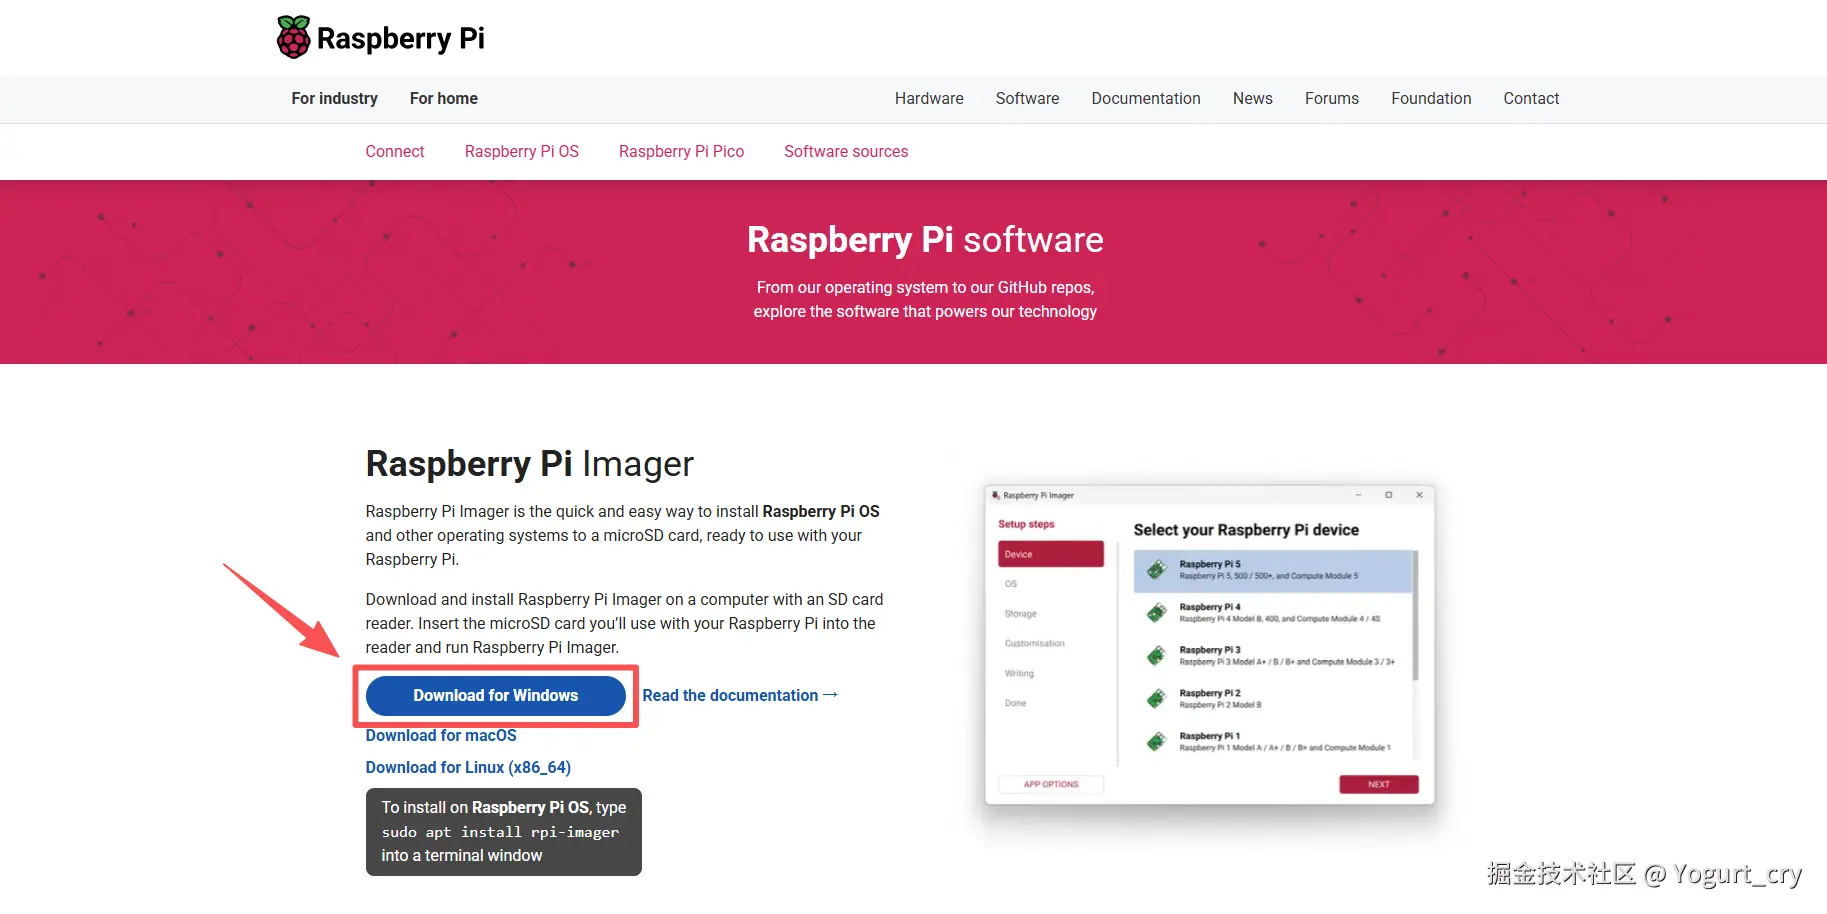Open the Read the documentation link
Screen dimensions: 1827x914
click(x=740, y=695)
